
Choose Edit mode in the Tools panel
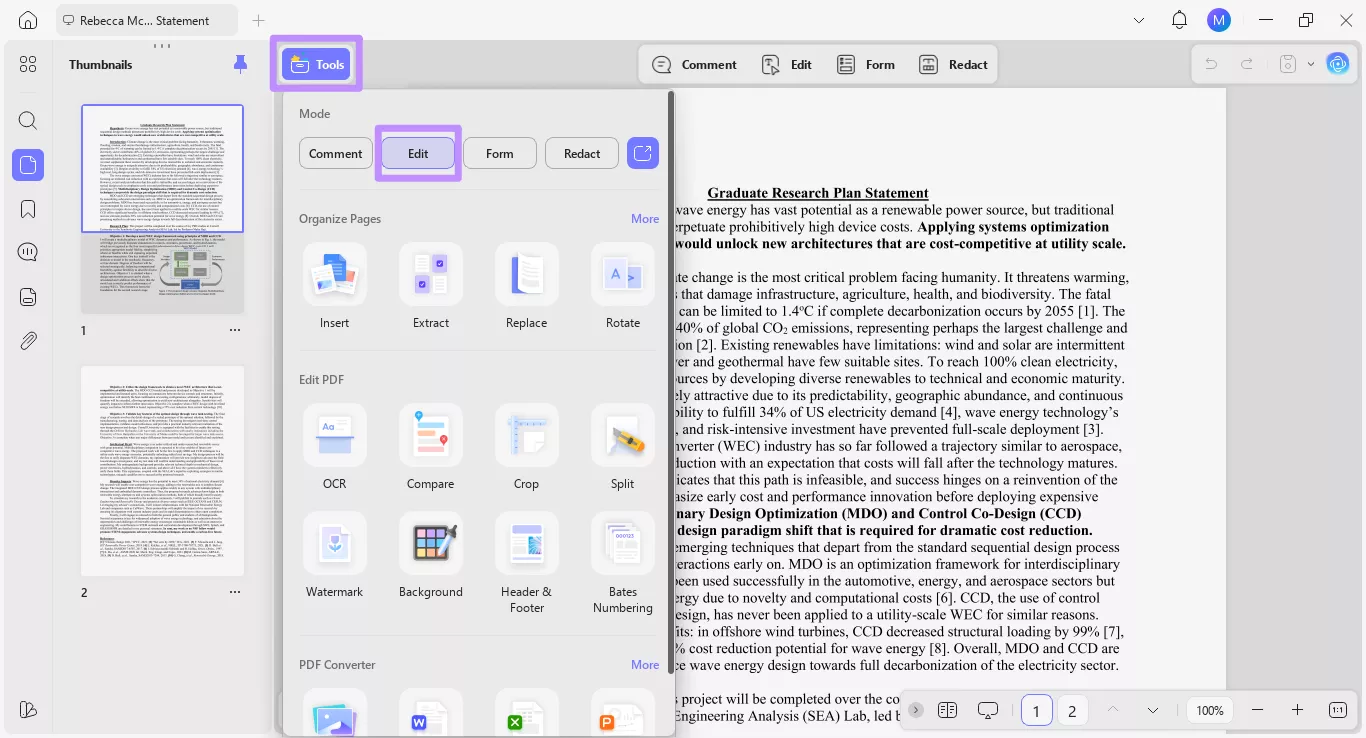pyautogui.click(x=418, y=153)
